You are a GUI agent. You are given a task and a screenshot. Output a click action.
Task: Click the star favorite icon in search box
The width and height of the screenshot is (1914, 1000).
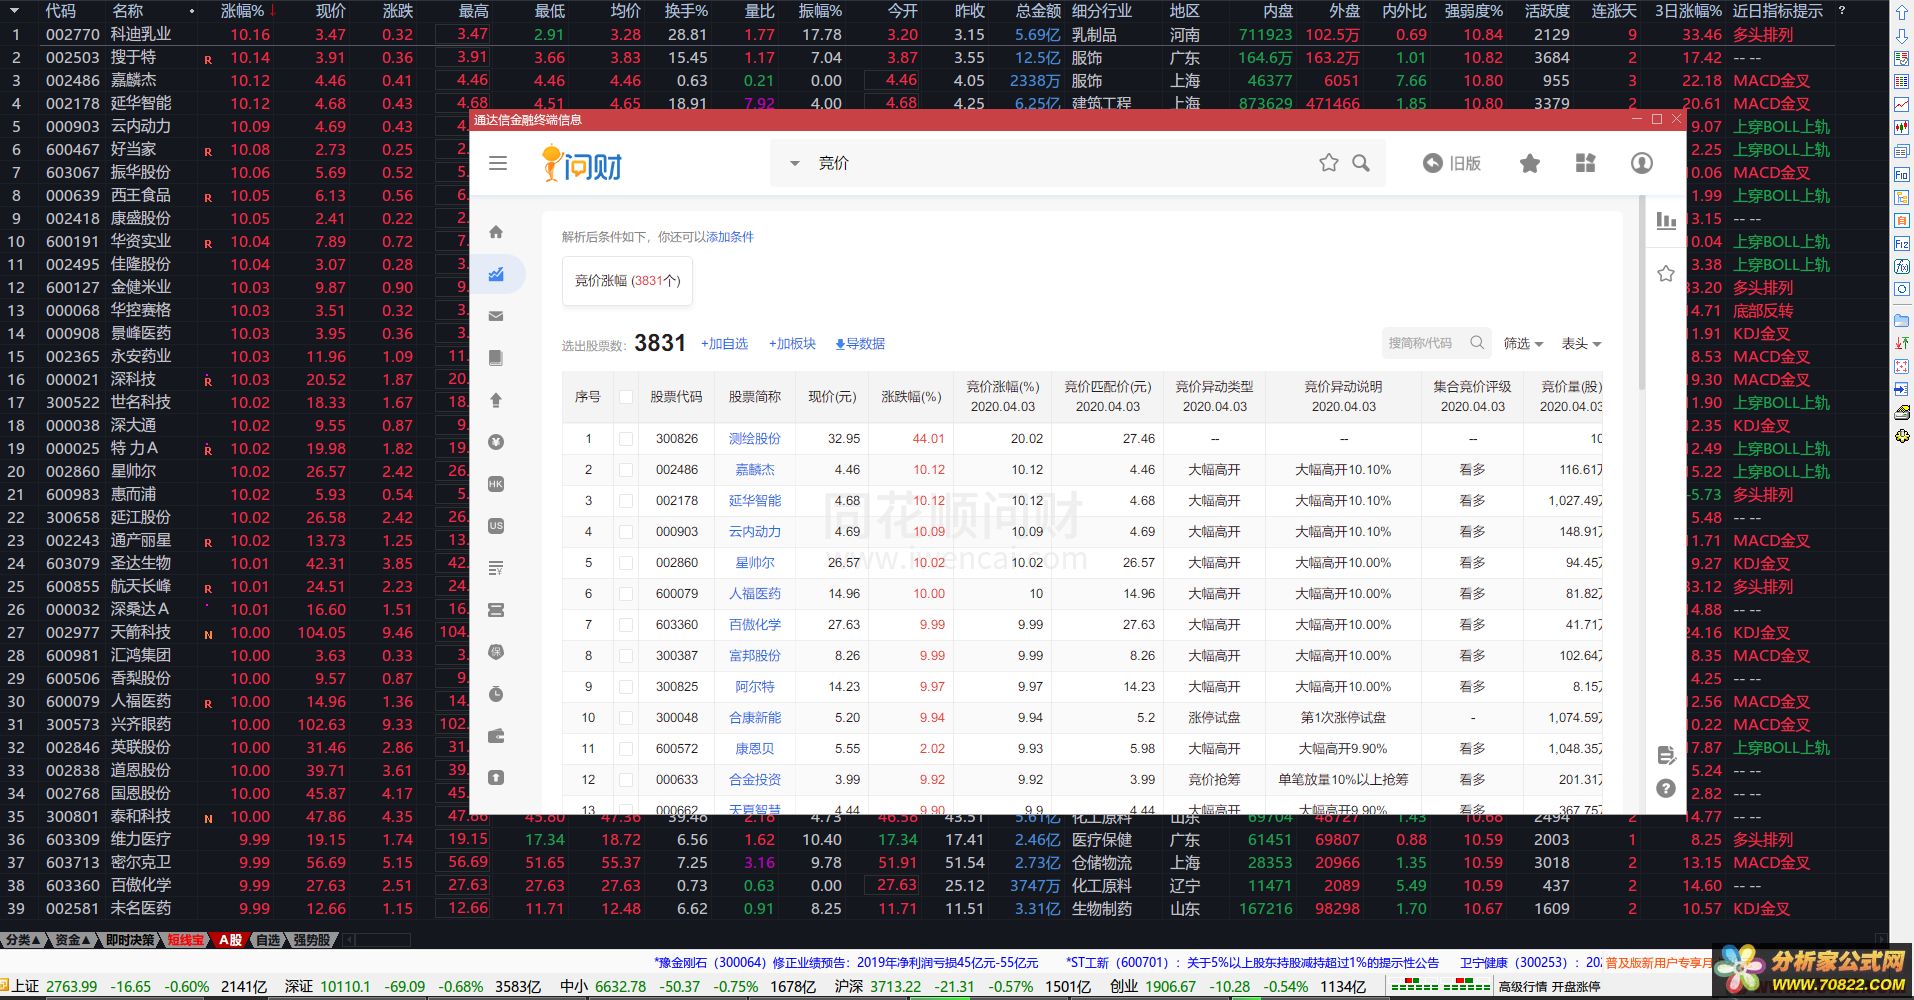[1329, 163]
